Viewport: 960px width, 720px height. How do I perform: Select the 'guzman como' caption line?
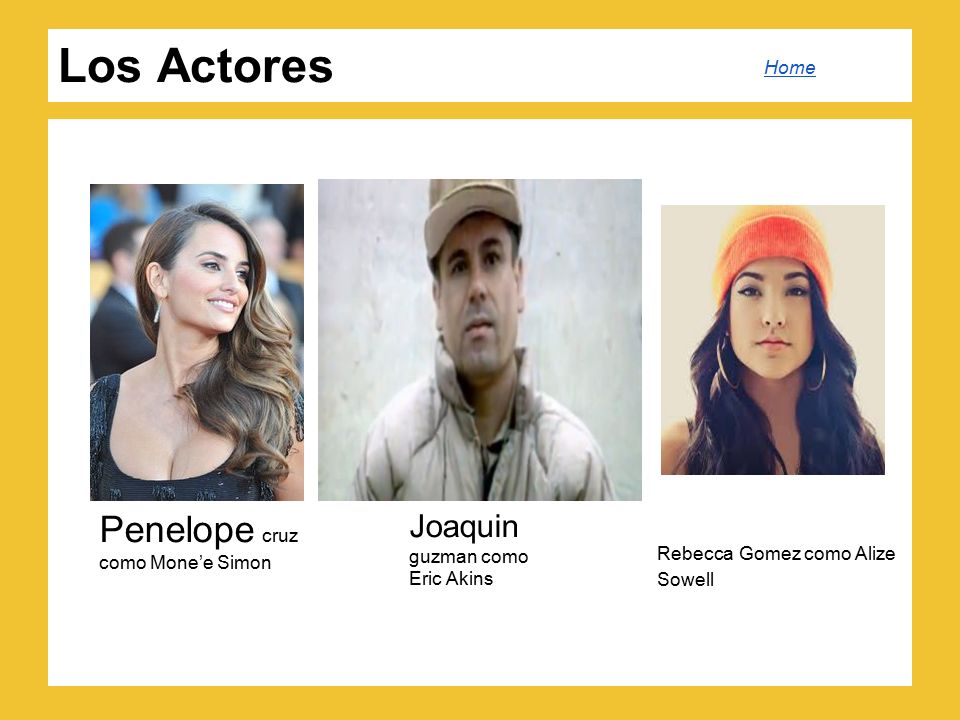[x=468, y=557]
